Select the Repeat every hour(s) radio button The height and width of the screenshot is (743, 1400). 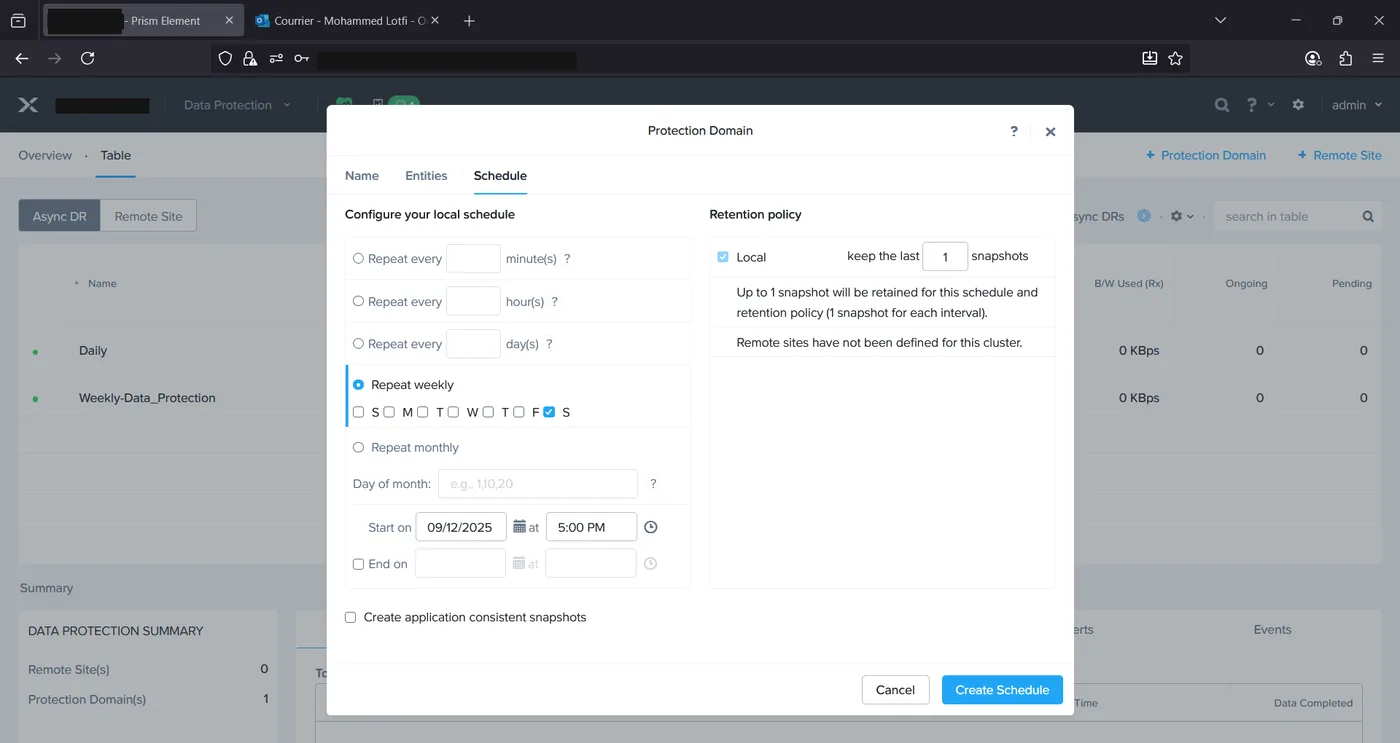358,301
